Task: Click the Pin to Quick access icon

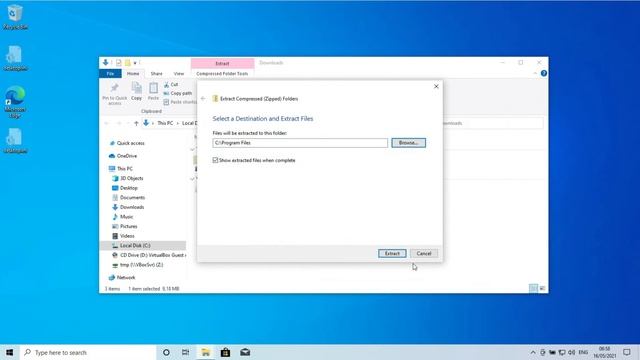Action: point(115,88)
